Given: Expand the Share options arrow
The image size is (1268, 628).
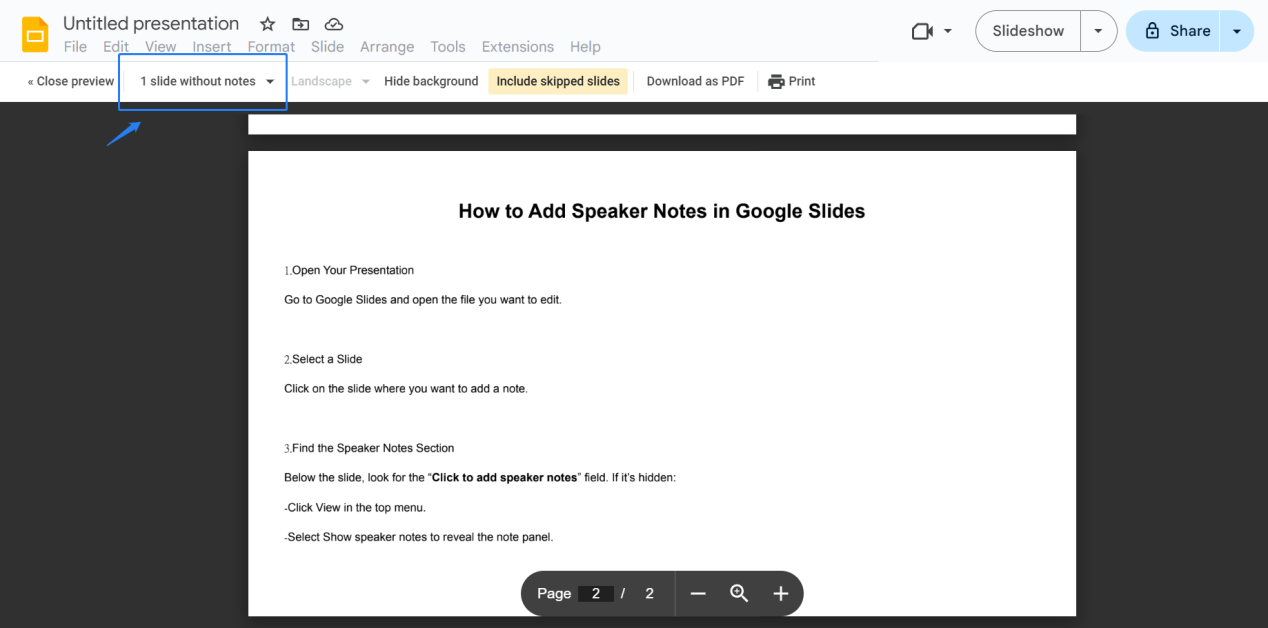Looking at the screenshot, I should click(x=1237, y=31).
